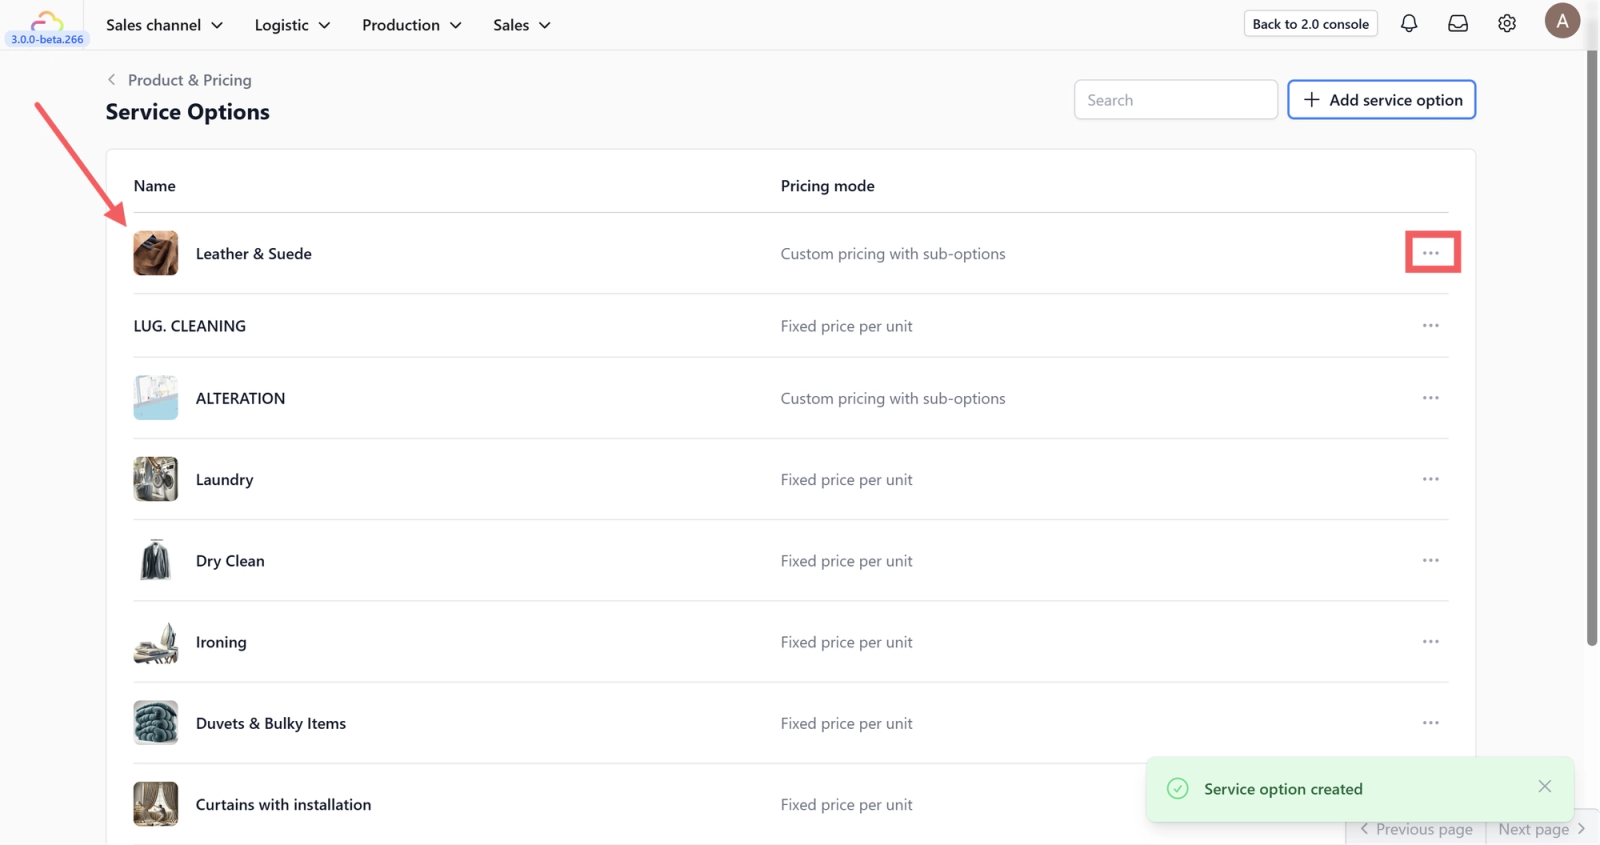Viewport: 1600px width, 845px height.
Task: Click the vertical page scrollbar
Action: (x=1592, y=350)
